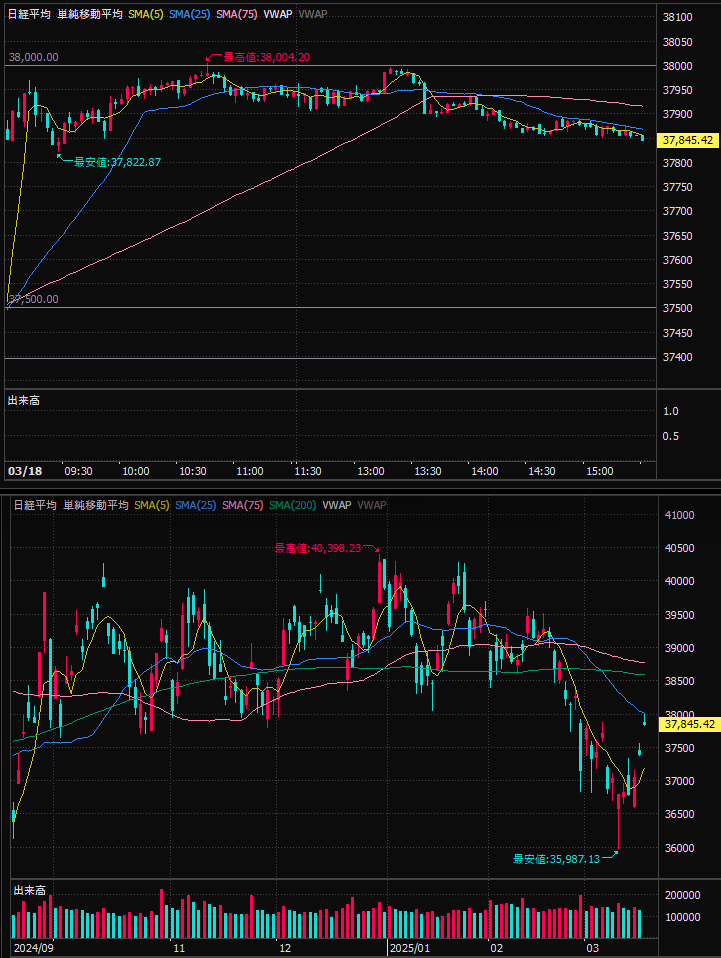Image resolution: width=721 pixels, height=958 pixels.
Task: Click the SMA(75) legend in the daily chart
Action: tap(243, 505)
